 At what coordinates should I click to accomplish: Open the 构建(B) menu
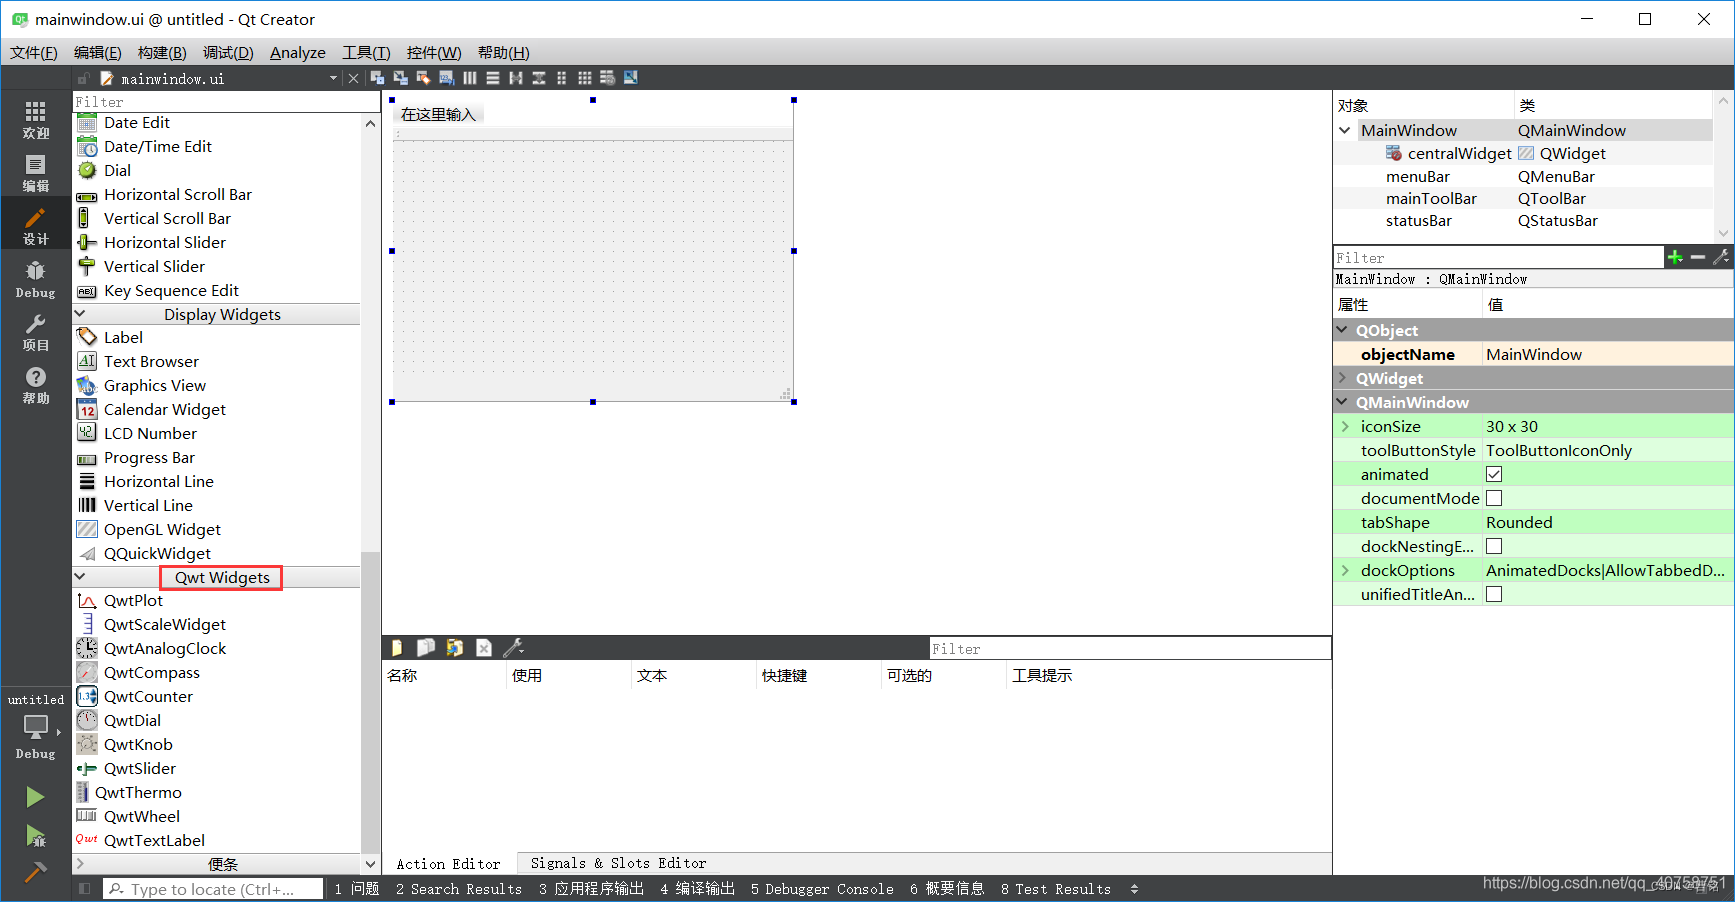[161, 52]
